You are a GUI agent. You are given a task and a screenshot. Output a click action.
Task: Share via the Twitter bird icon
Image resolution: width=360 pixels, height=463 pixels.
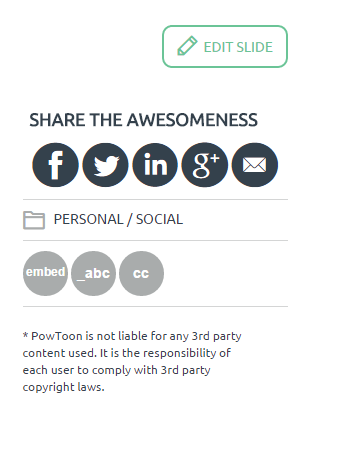(105, 165)
